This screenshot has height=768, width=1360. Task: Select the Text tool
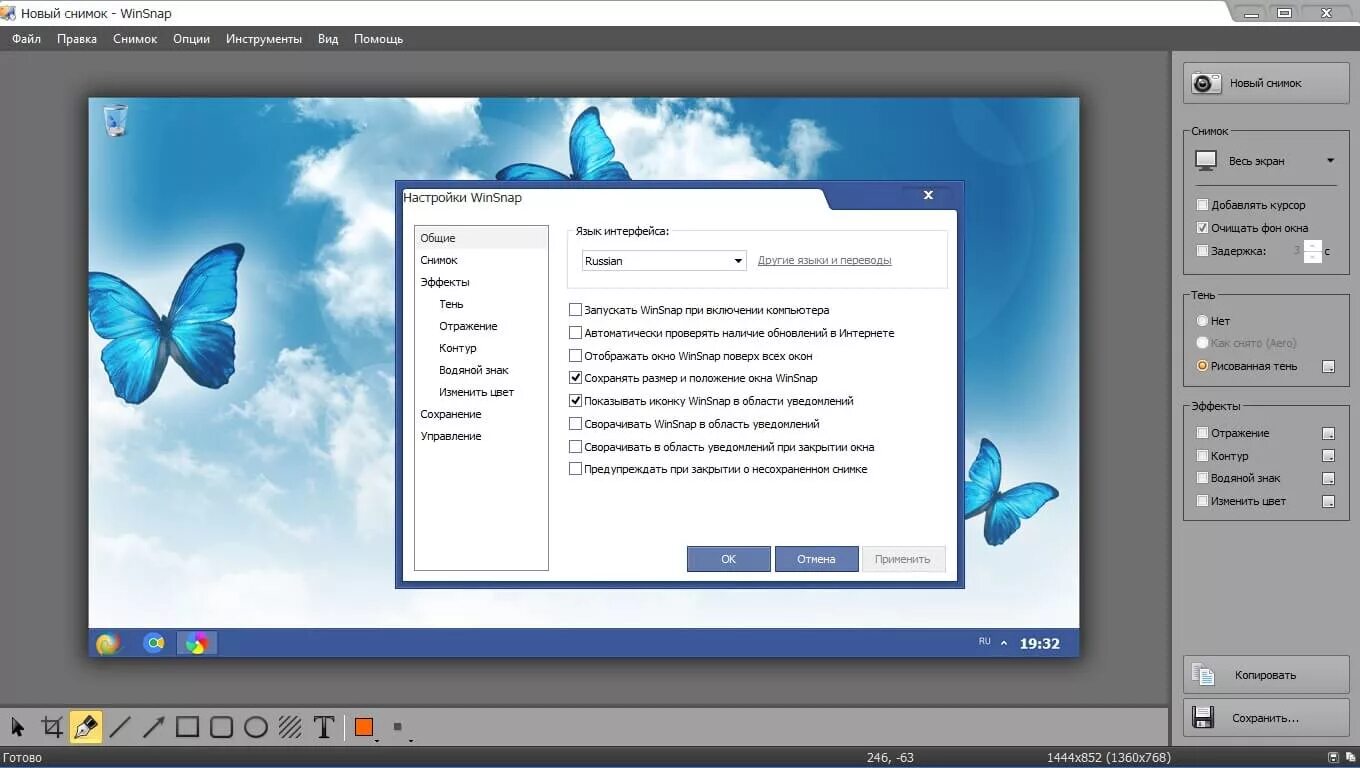[324, 727]
